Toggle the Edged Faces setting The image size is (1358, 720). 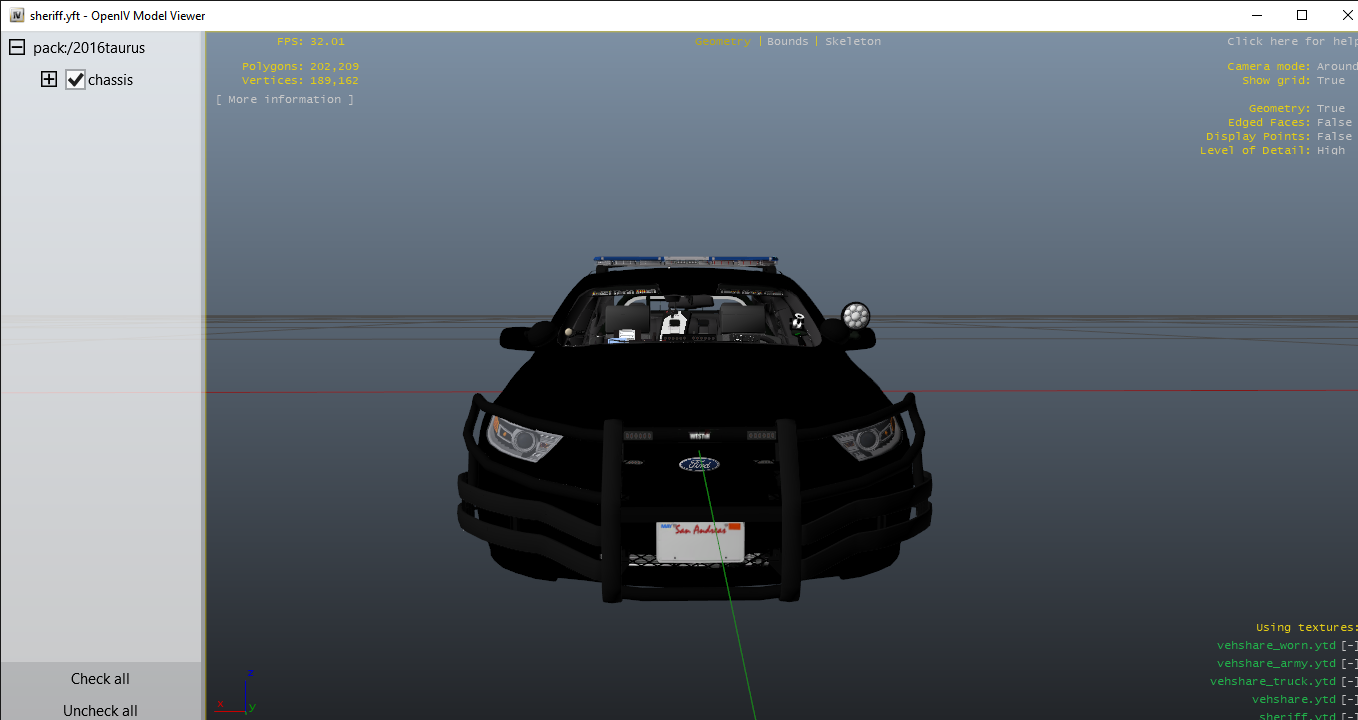[1333, 123]
